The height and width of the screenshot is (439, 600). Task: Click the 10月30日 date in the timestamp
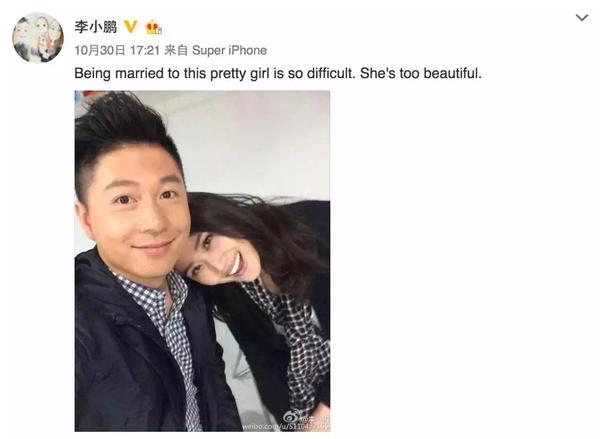[x=100, y=50]
